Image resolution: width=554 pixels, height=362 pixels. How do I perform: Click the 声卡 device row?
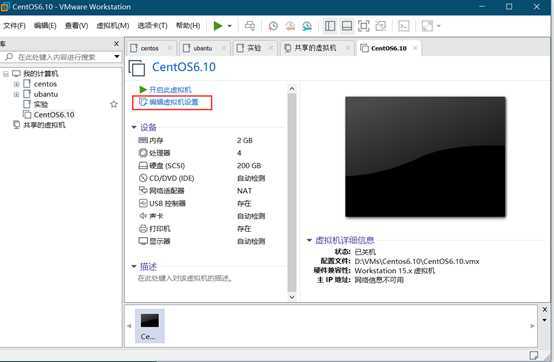pyautogui.click(x=201, y=216)
